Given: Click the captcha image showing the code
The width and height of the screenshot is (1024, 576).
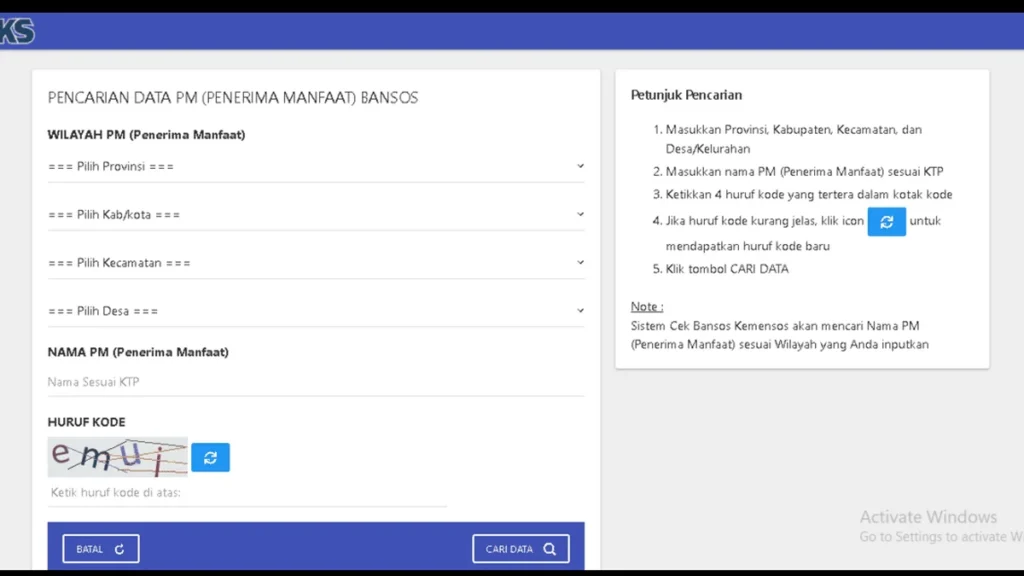Looking at the screenshot, I should pos(117,457).
